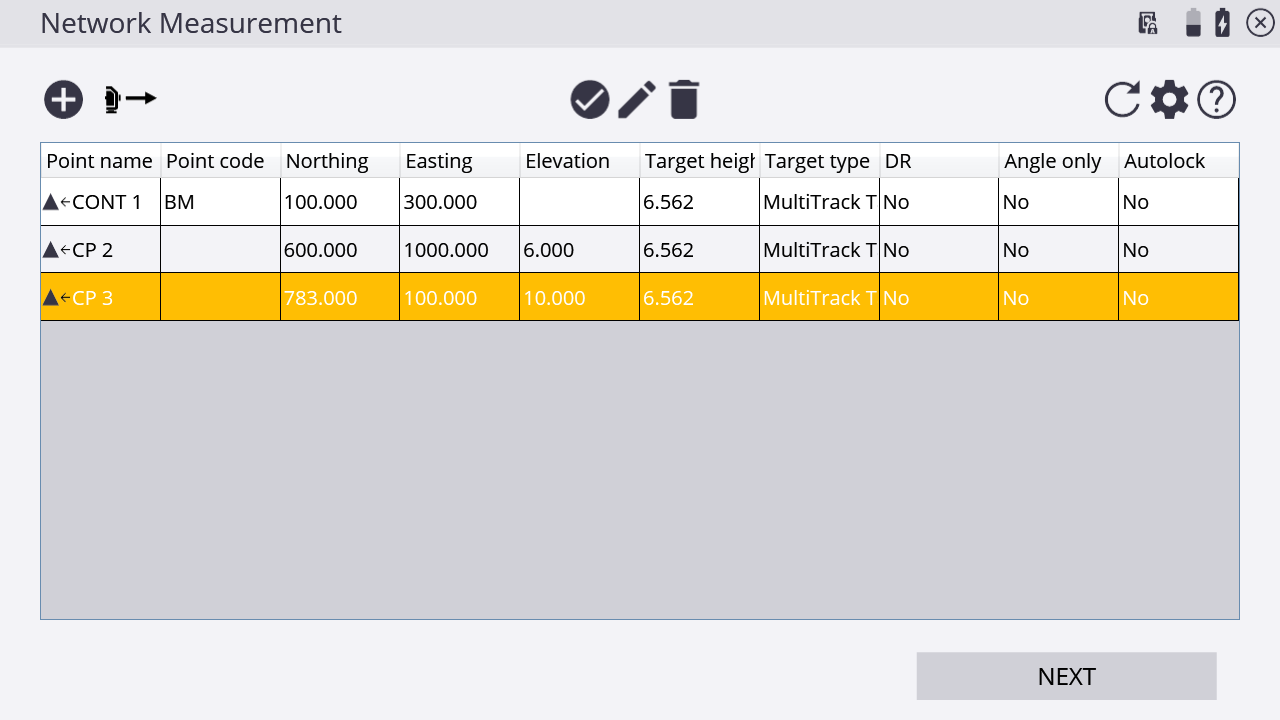The width and height of the screenshot is (1280, 720).
Task: Close the Network Measurement screen
Action: pos(1260,23)
